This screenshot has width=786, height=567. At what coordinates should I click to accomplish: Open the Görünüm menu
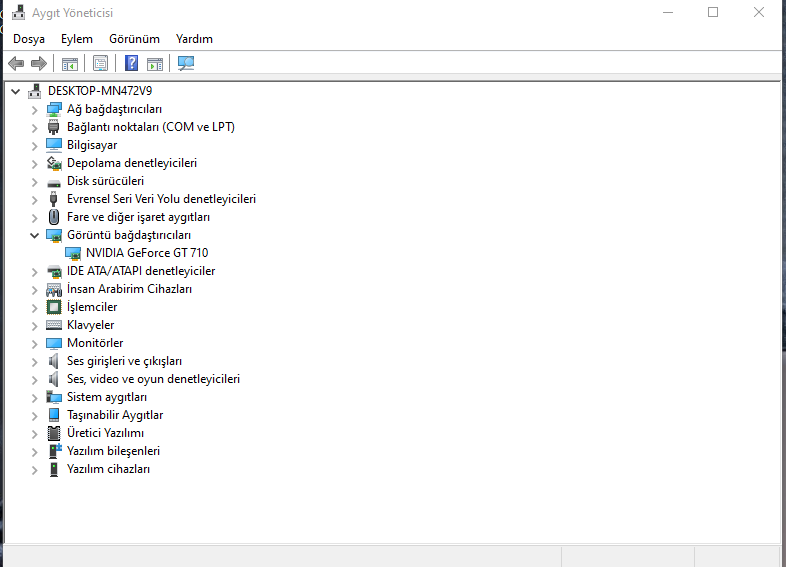(x=134, y=39)
